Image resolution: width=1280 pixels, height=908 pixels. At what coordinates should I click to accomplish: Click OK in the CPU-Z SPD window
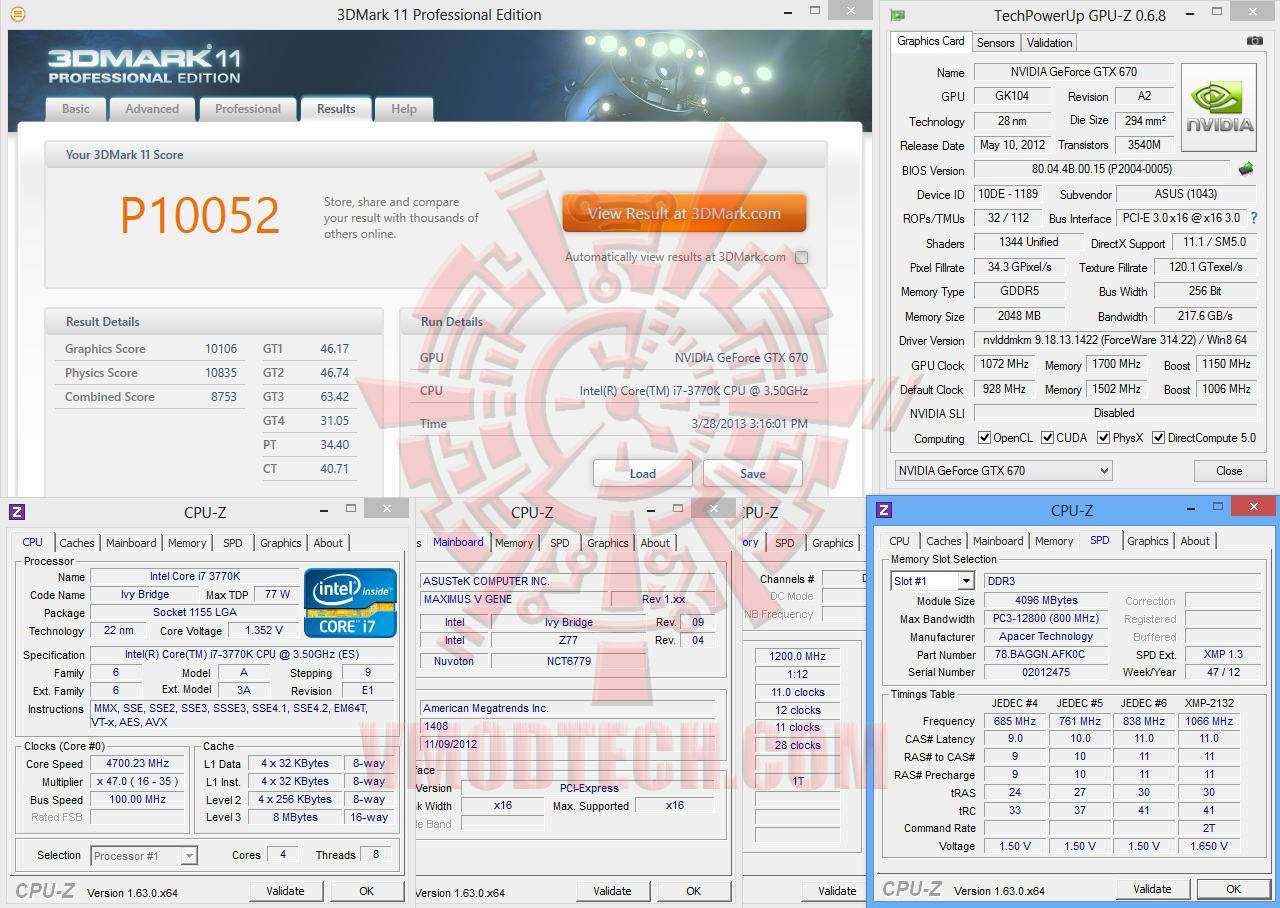pyautogui.click(x=1234, y=889)
